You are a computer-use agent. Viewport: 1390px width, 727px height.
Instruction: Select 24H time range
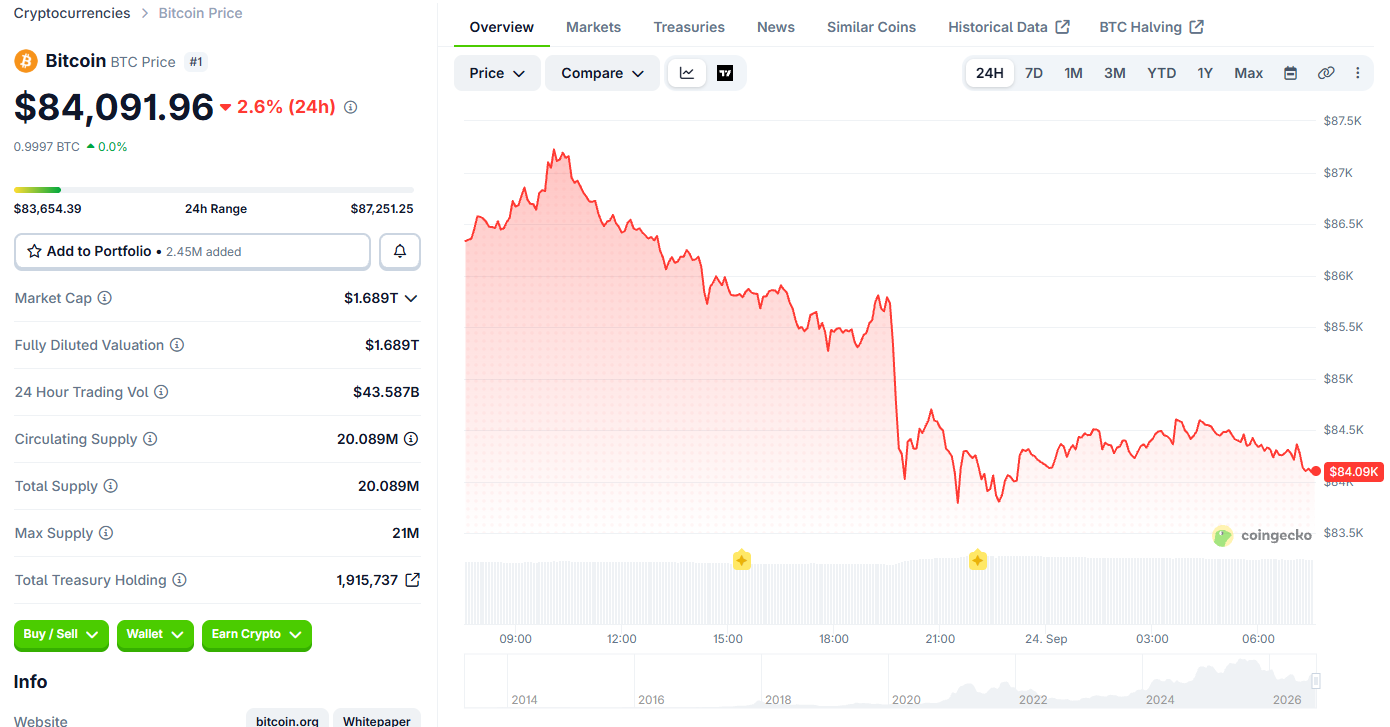point(990,73)
